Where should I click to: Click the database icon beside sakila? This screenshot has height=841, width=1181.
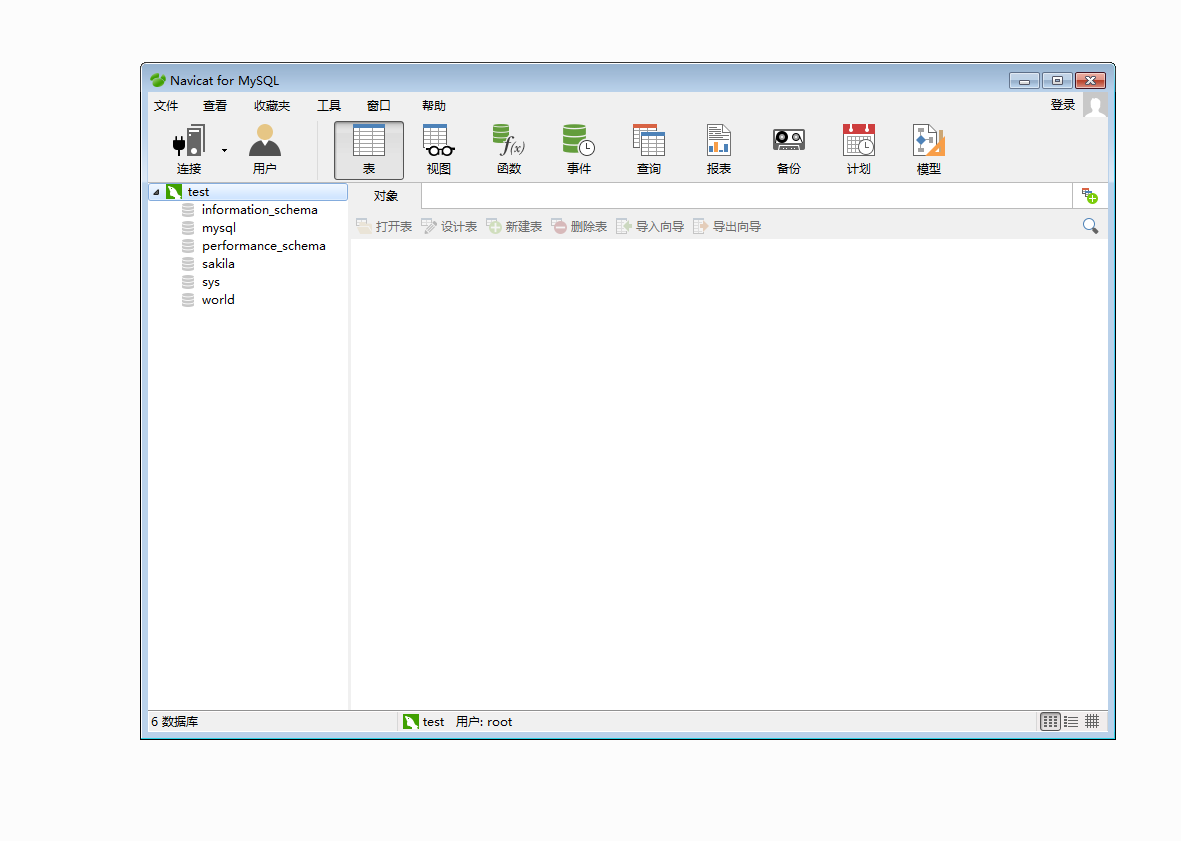tap(188, 264)
